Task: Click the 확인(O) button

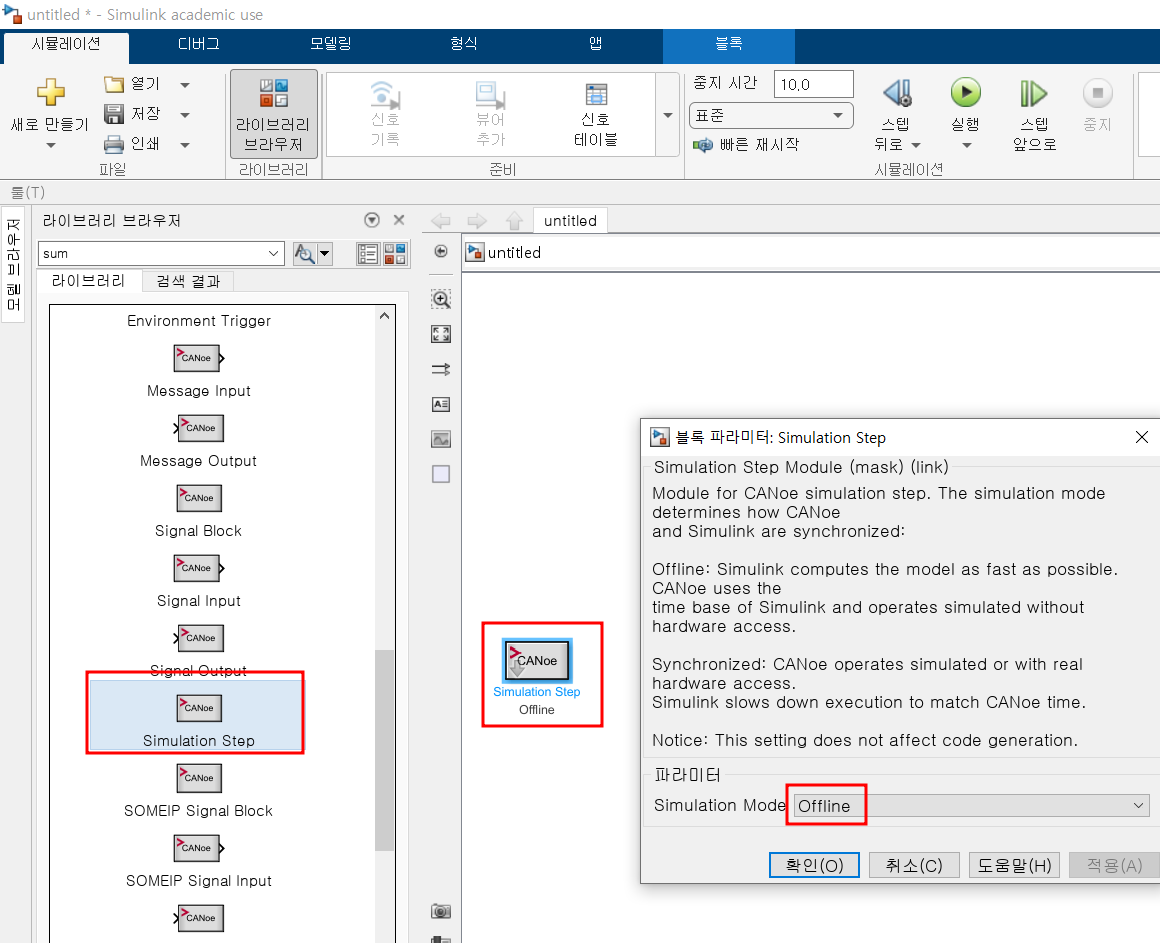Action: 814,865
